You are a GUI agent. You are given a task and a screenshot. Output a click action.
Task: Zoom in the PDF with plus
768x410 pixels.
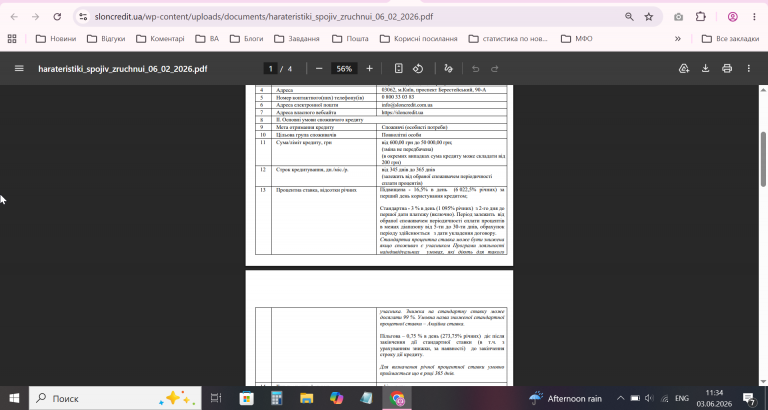[369, 69]
